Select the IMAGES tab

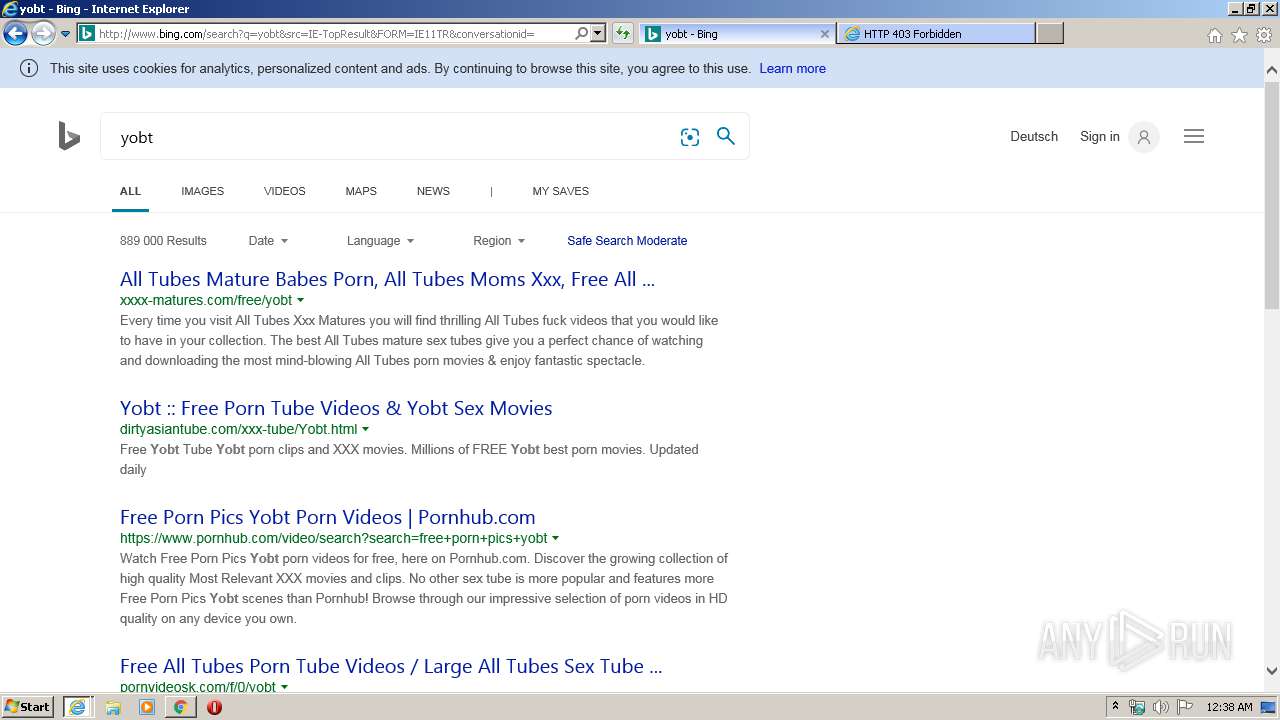[x=202, y=191]
